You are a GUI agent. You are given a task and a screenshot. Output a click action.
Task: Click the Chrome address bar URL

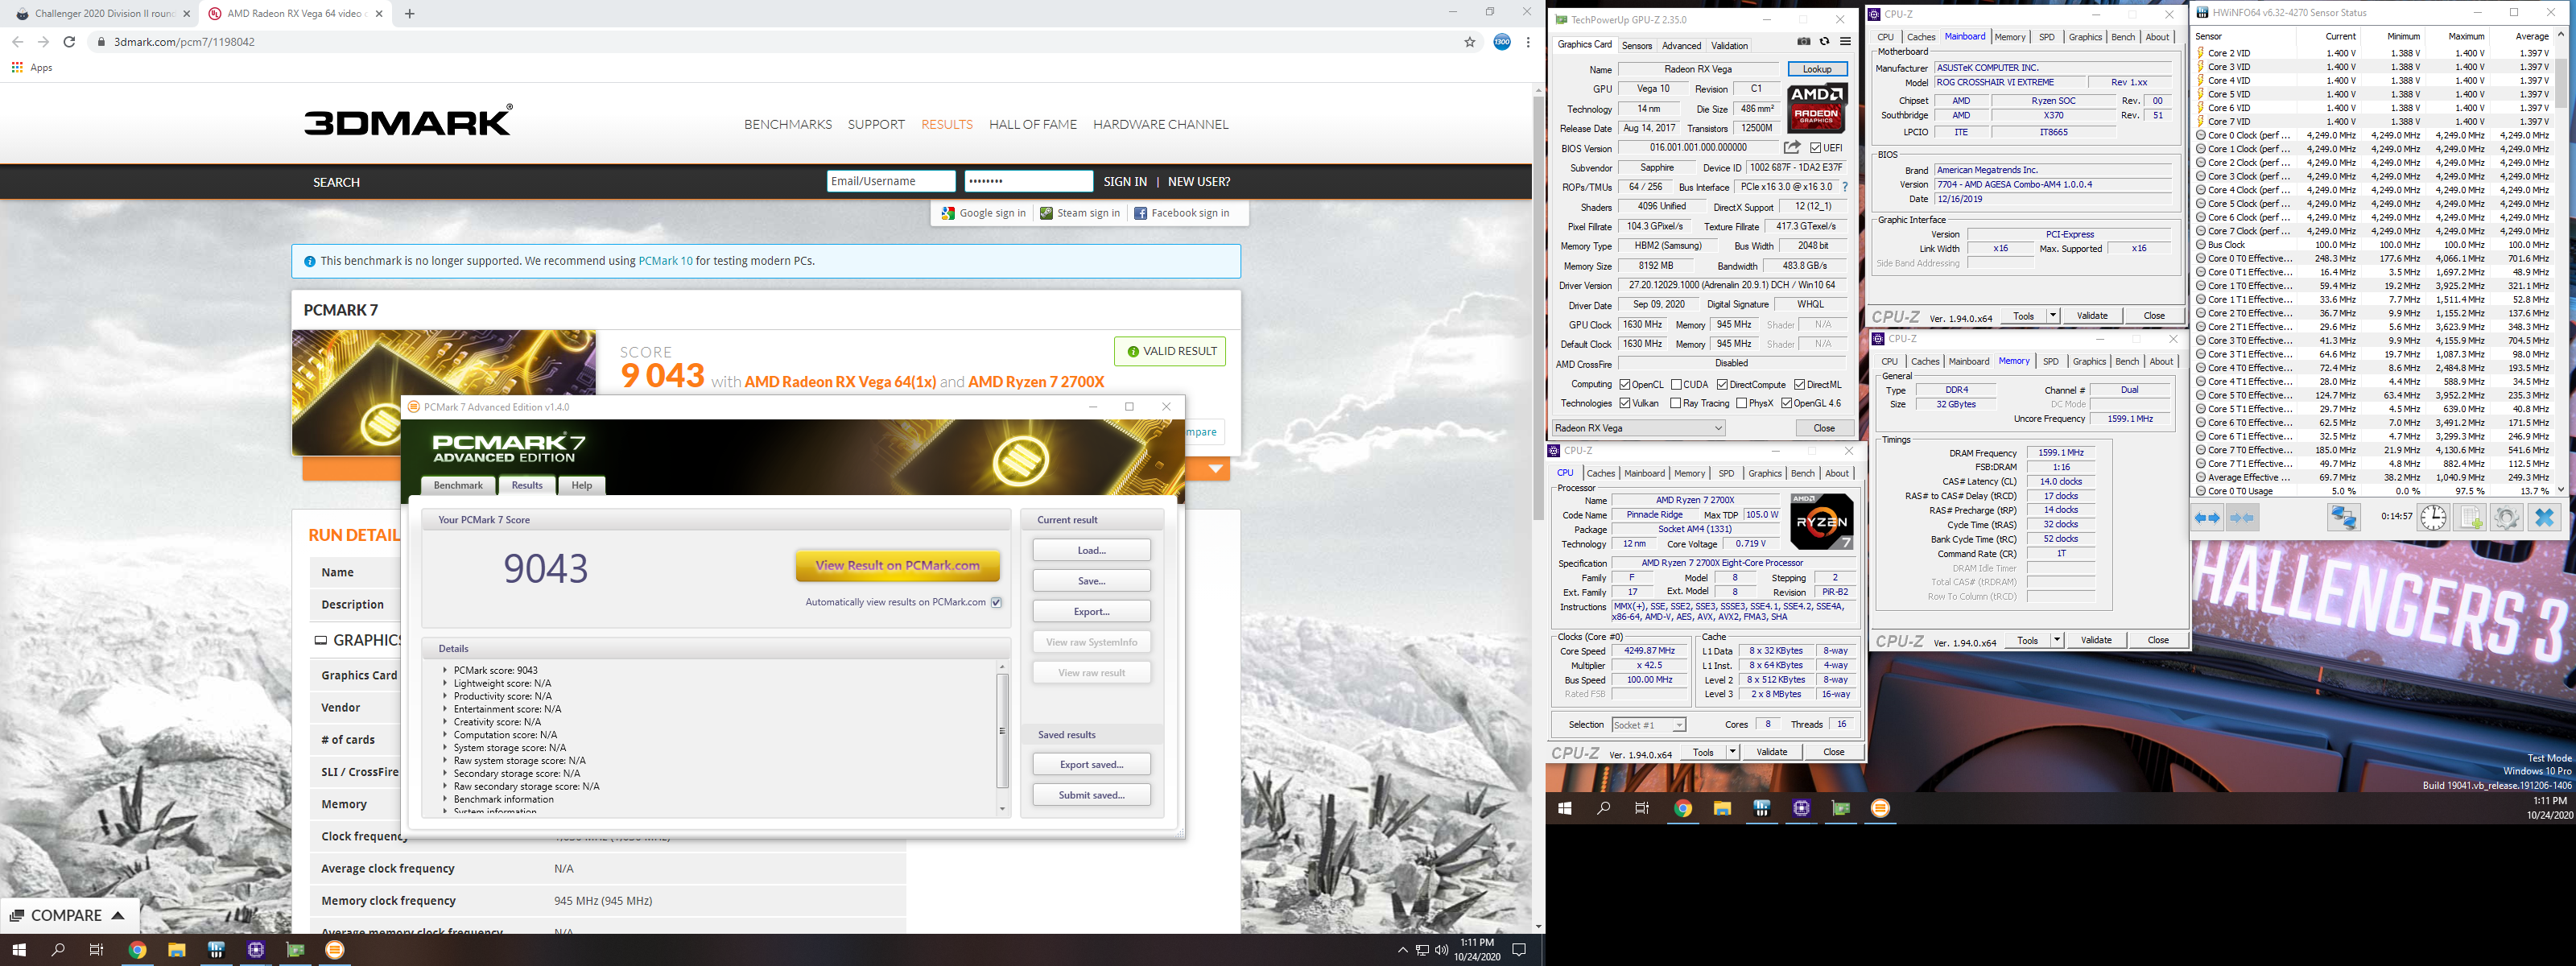click(x=184, y=42)
